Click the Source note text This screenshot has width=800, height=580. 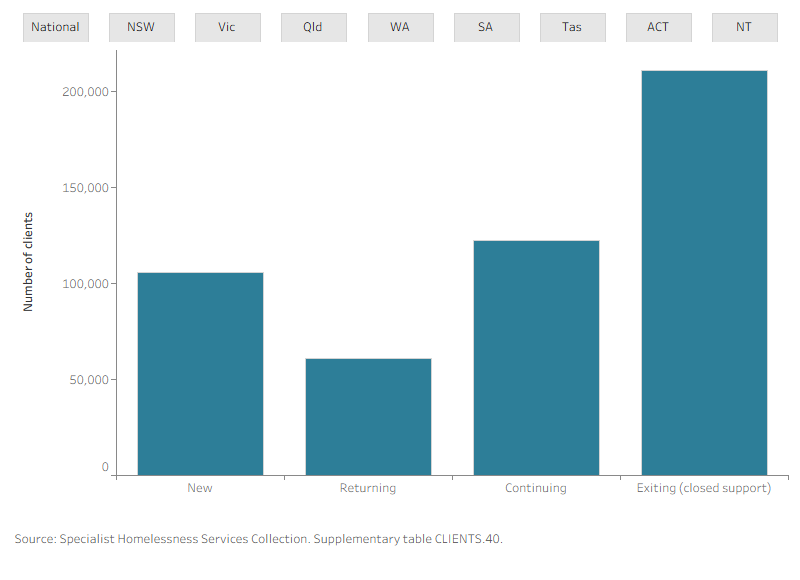point(259,539)
